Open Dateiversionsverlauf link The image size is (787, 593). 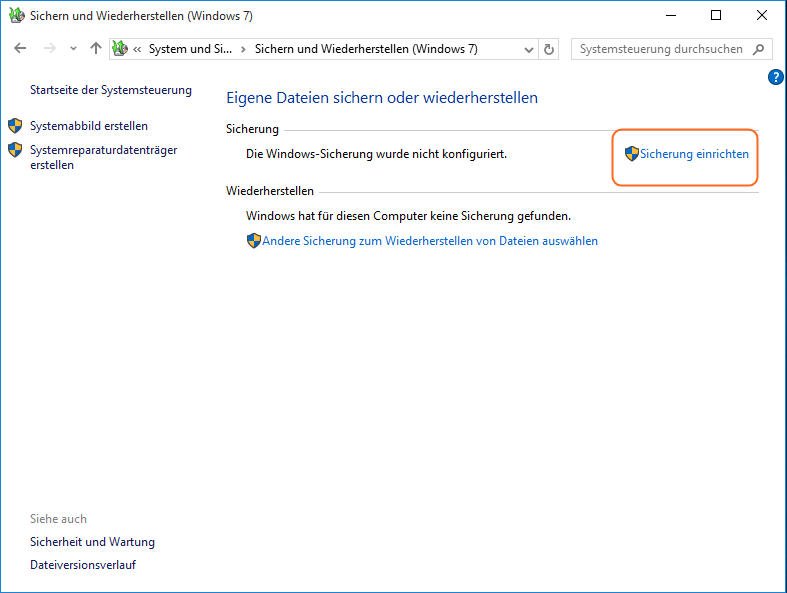83,565
